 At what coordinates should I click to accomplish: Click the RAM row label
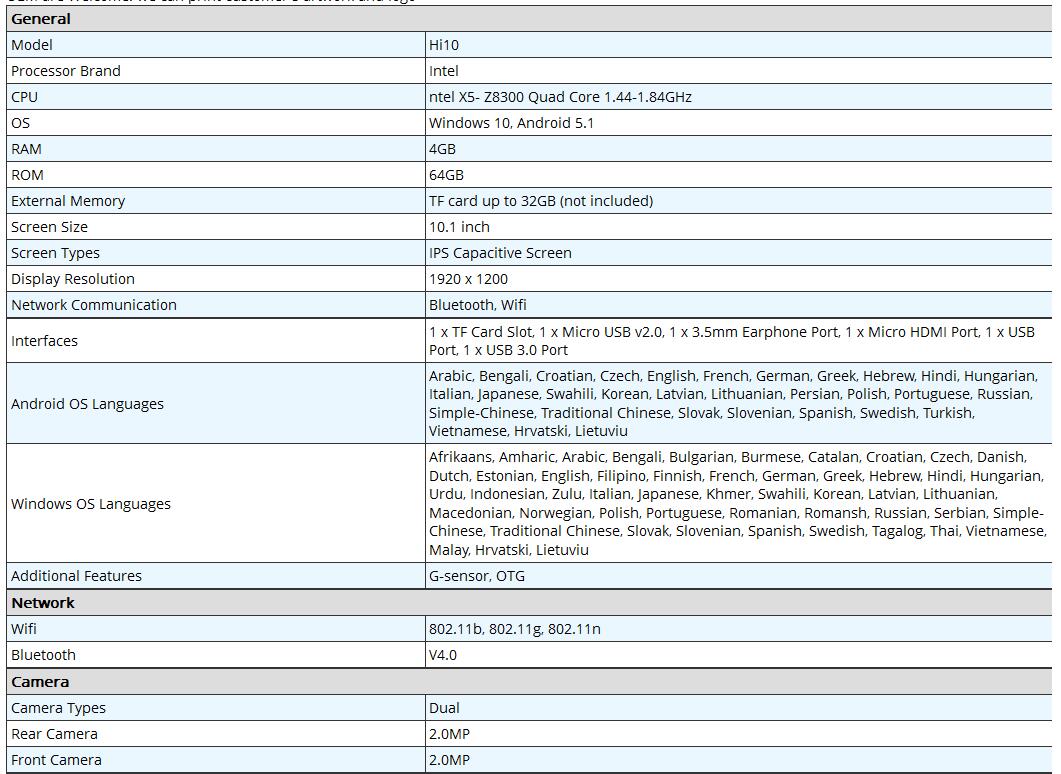(x=26, y=149)
